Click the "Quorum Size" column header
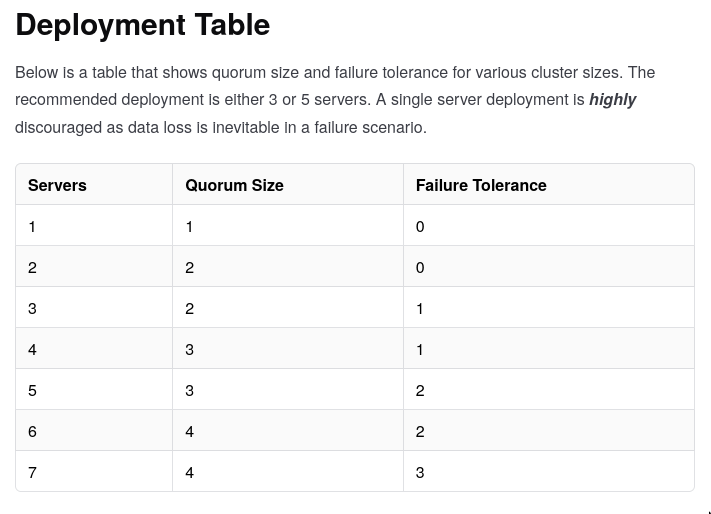This screenshot has height=514, width=711. [234, 185]
